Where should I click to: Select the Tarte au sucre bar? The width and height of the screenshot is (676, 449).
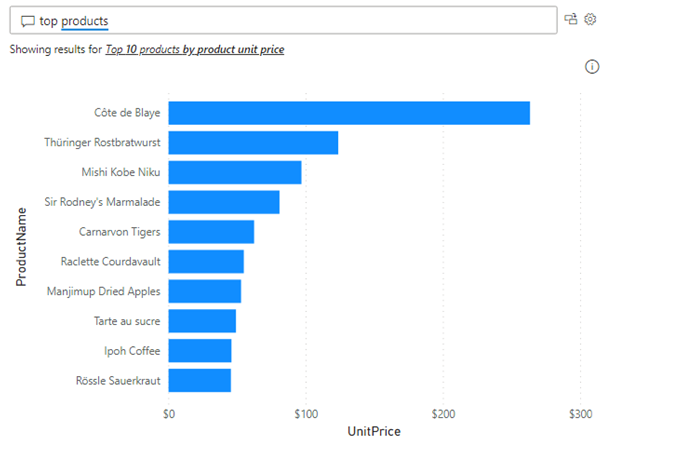[202, 321]
